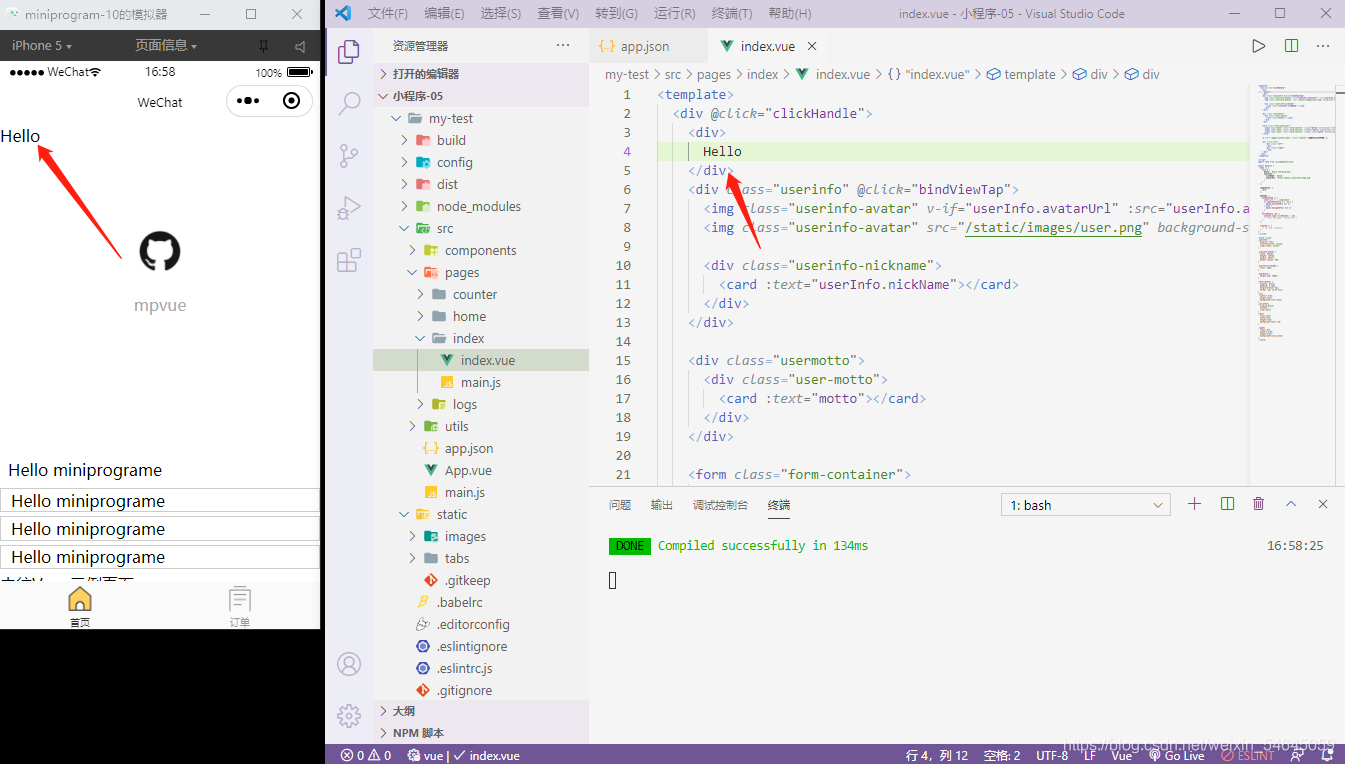Image resolution: width=1345 pixels, height=764 pixels.
Task: Click the ESLint status bar item
Action: (1247, 756)
